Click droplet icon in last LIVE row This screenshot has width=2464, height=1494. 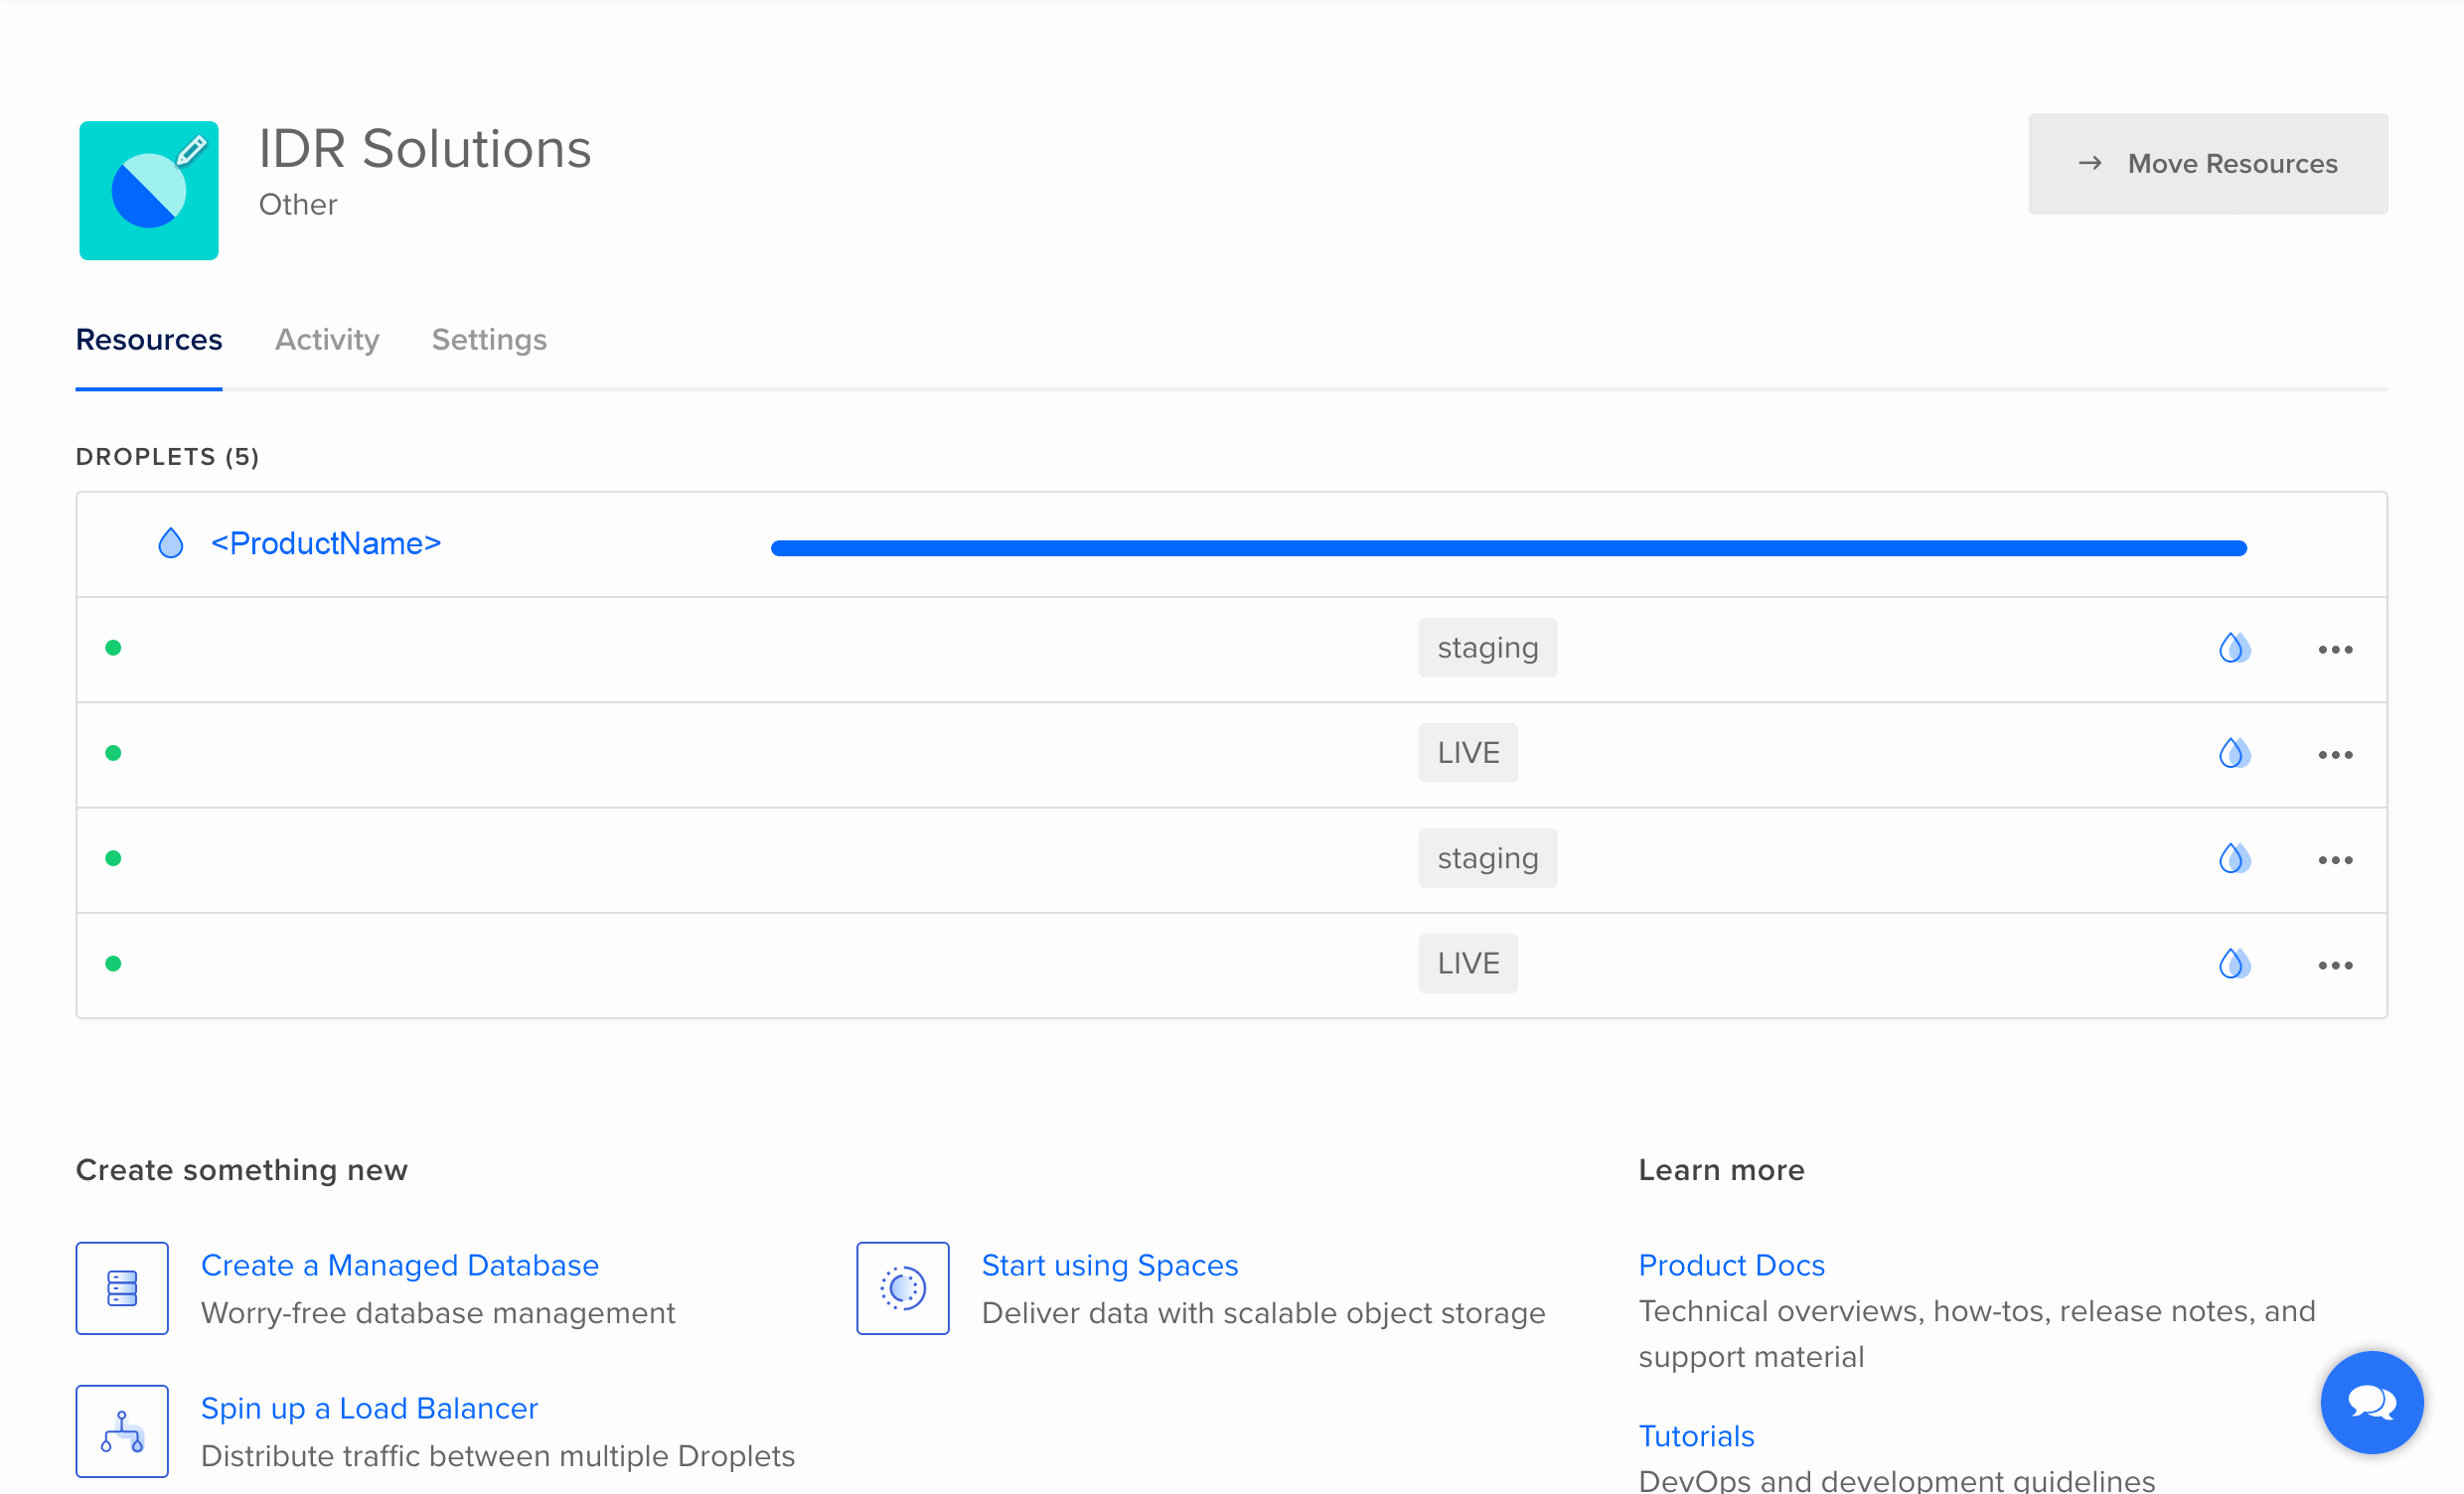(2233, 964)
